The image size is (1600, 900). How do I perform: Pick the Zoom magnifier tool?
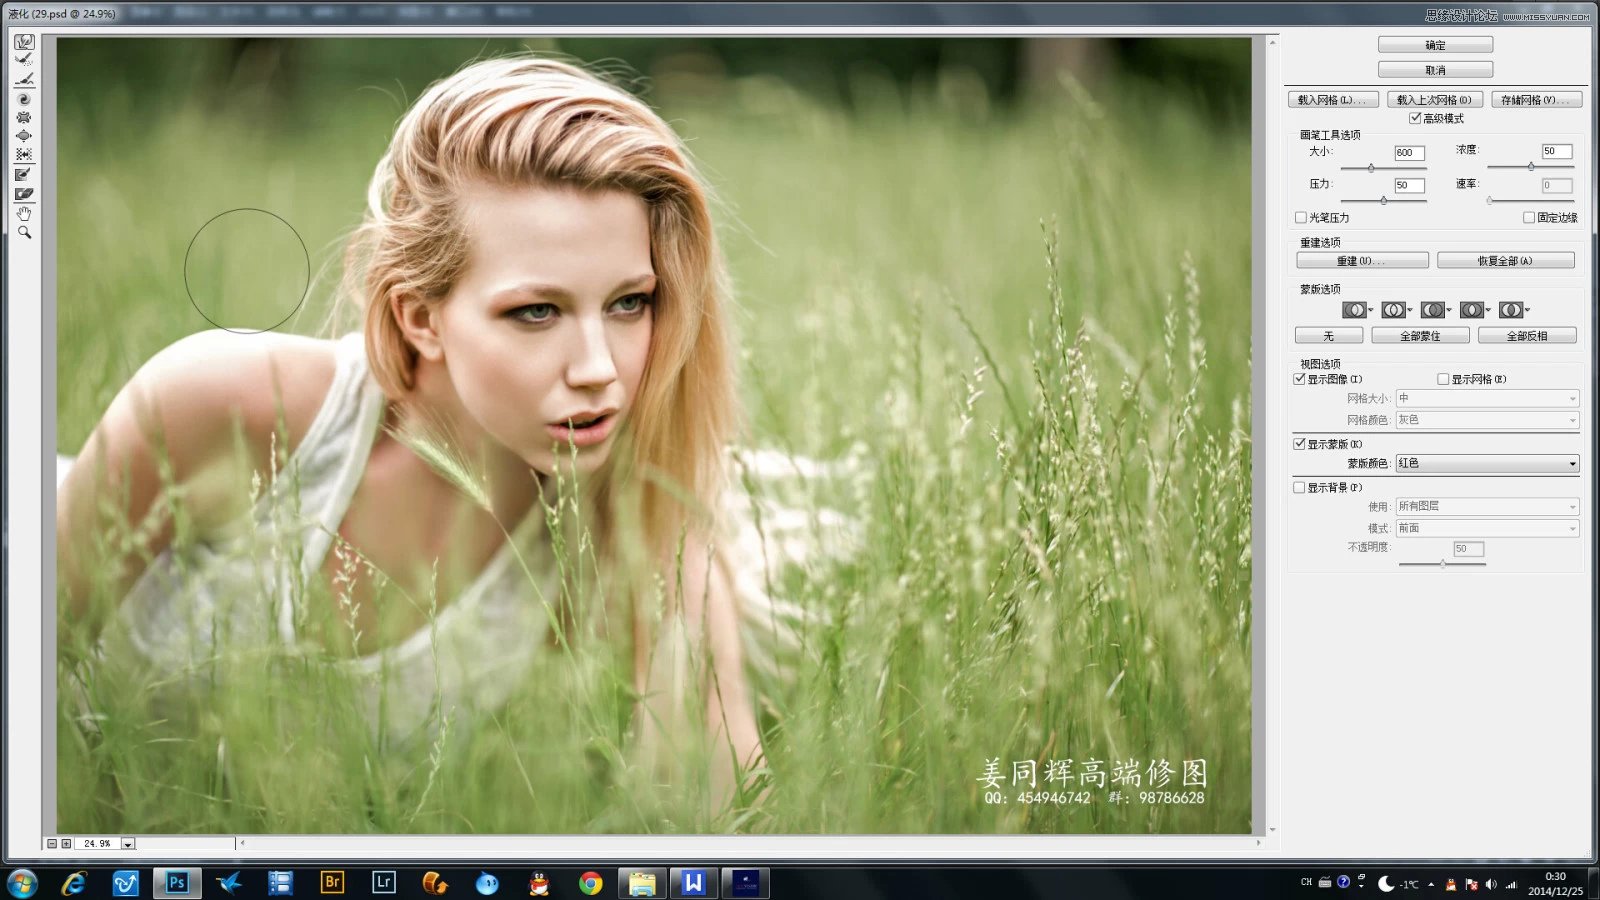(24, 232)
